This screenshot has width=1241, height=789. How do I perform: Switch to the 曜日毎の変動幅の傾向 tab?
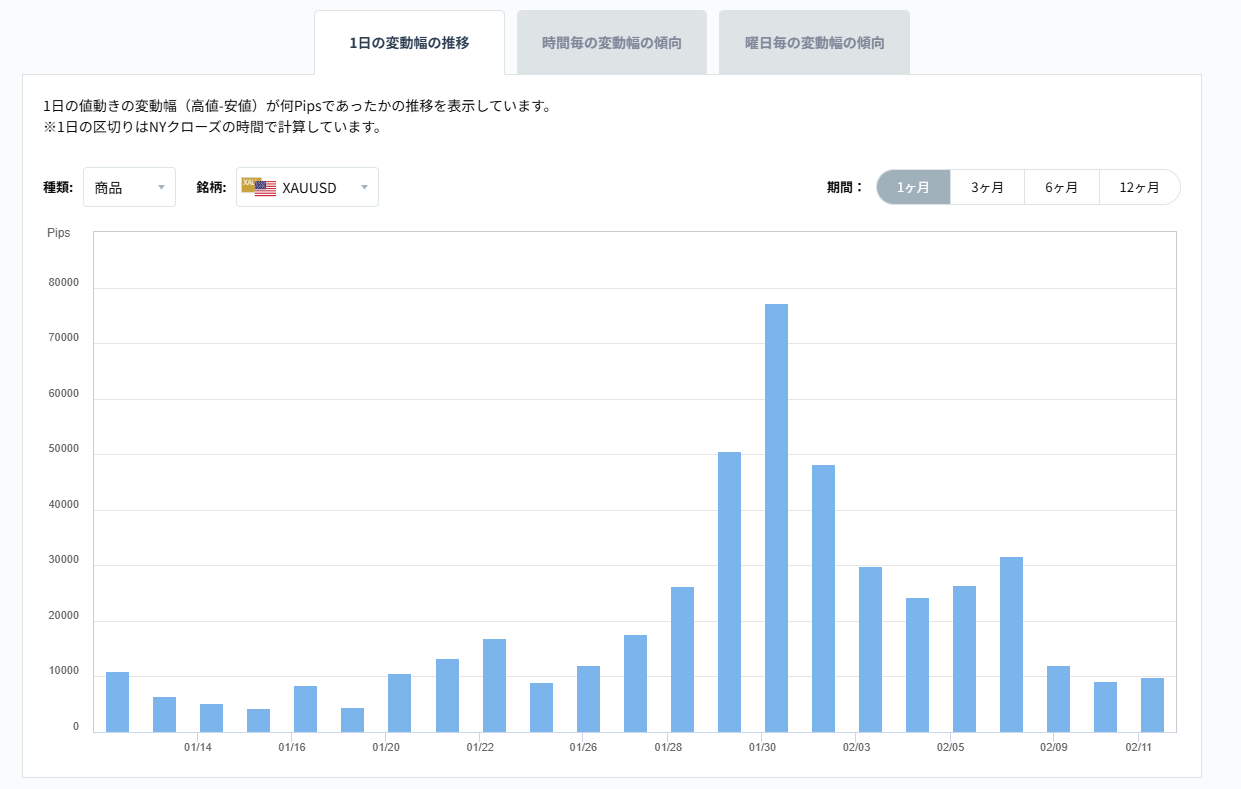coord(813,42)
